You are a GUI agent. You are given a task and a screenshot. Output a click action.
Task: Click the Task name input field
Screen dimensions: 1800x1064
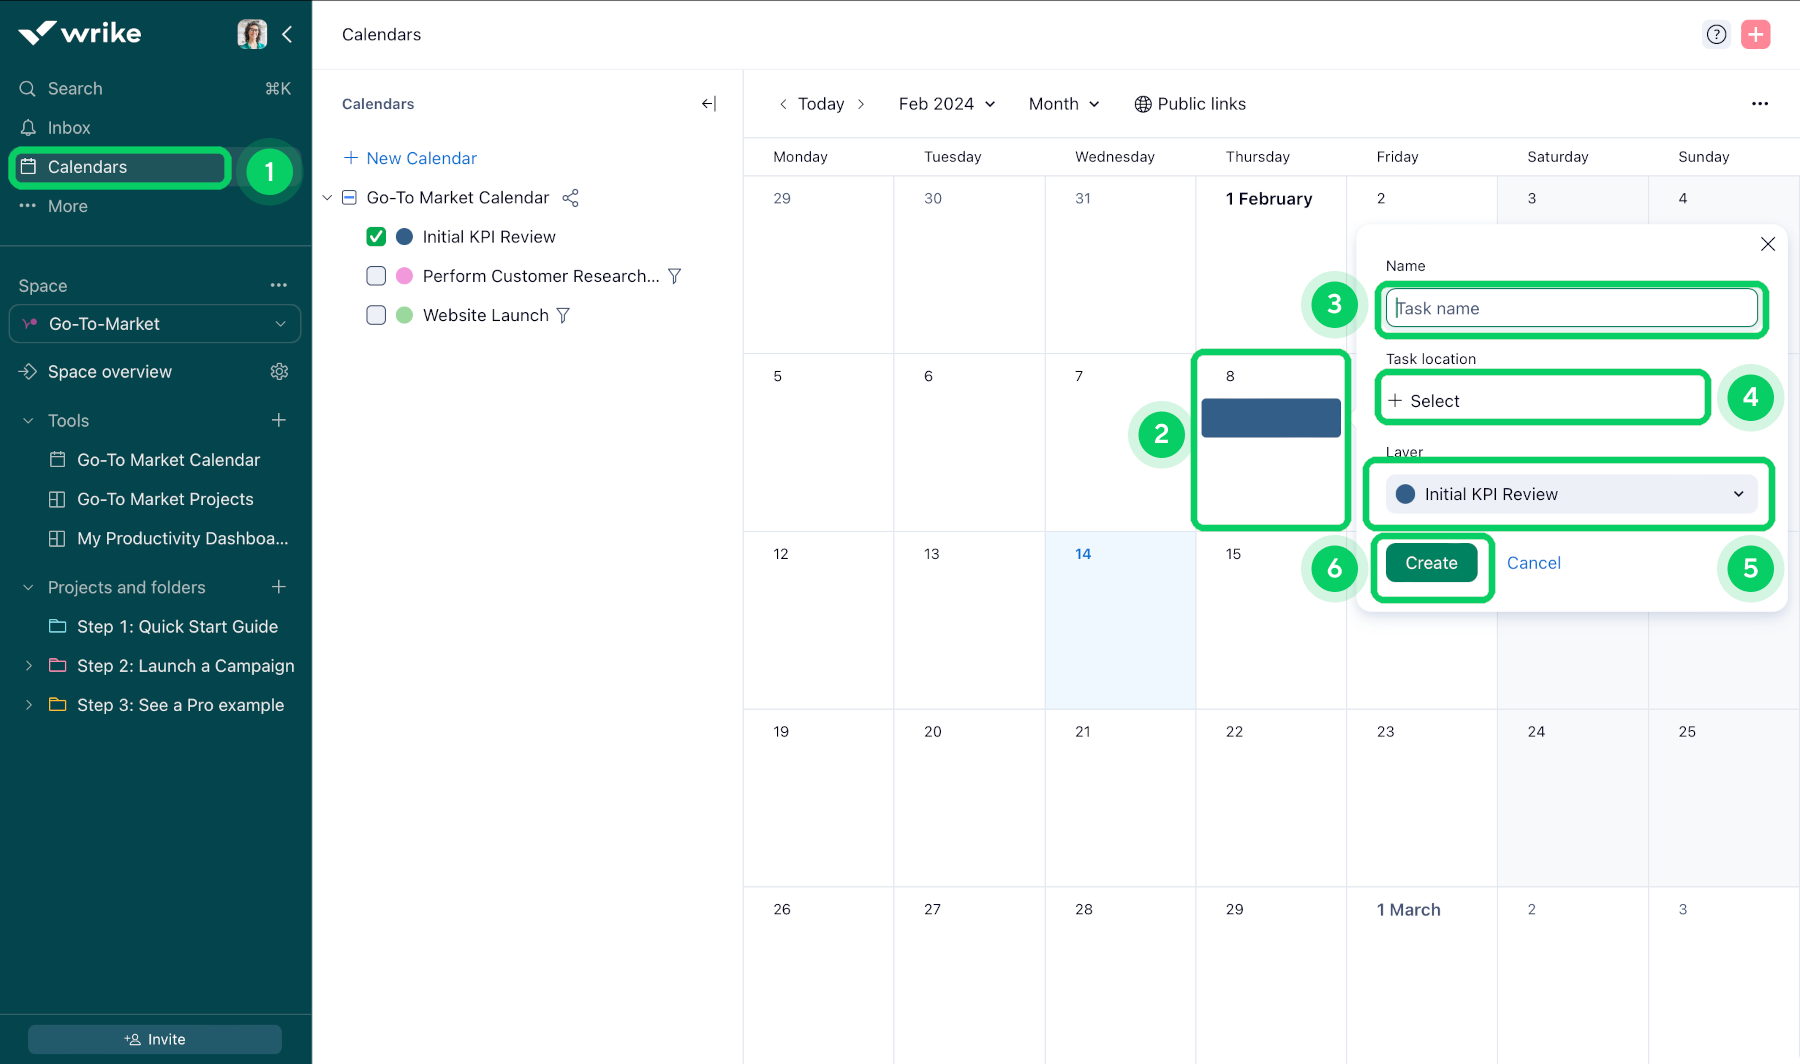pos(1570,308)
